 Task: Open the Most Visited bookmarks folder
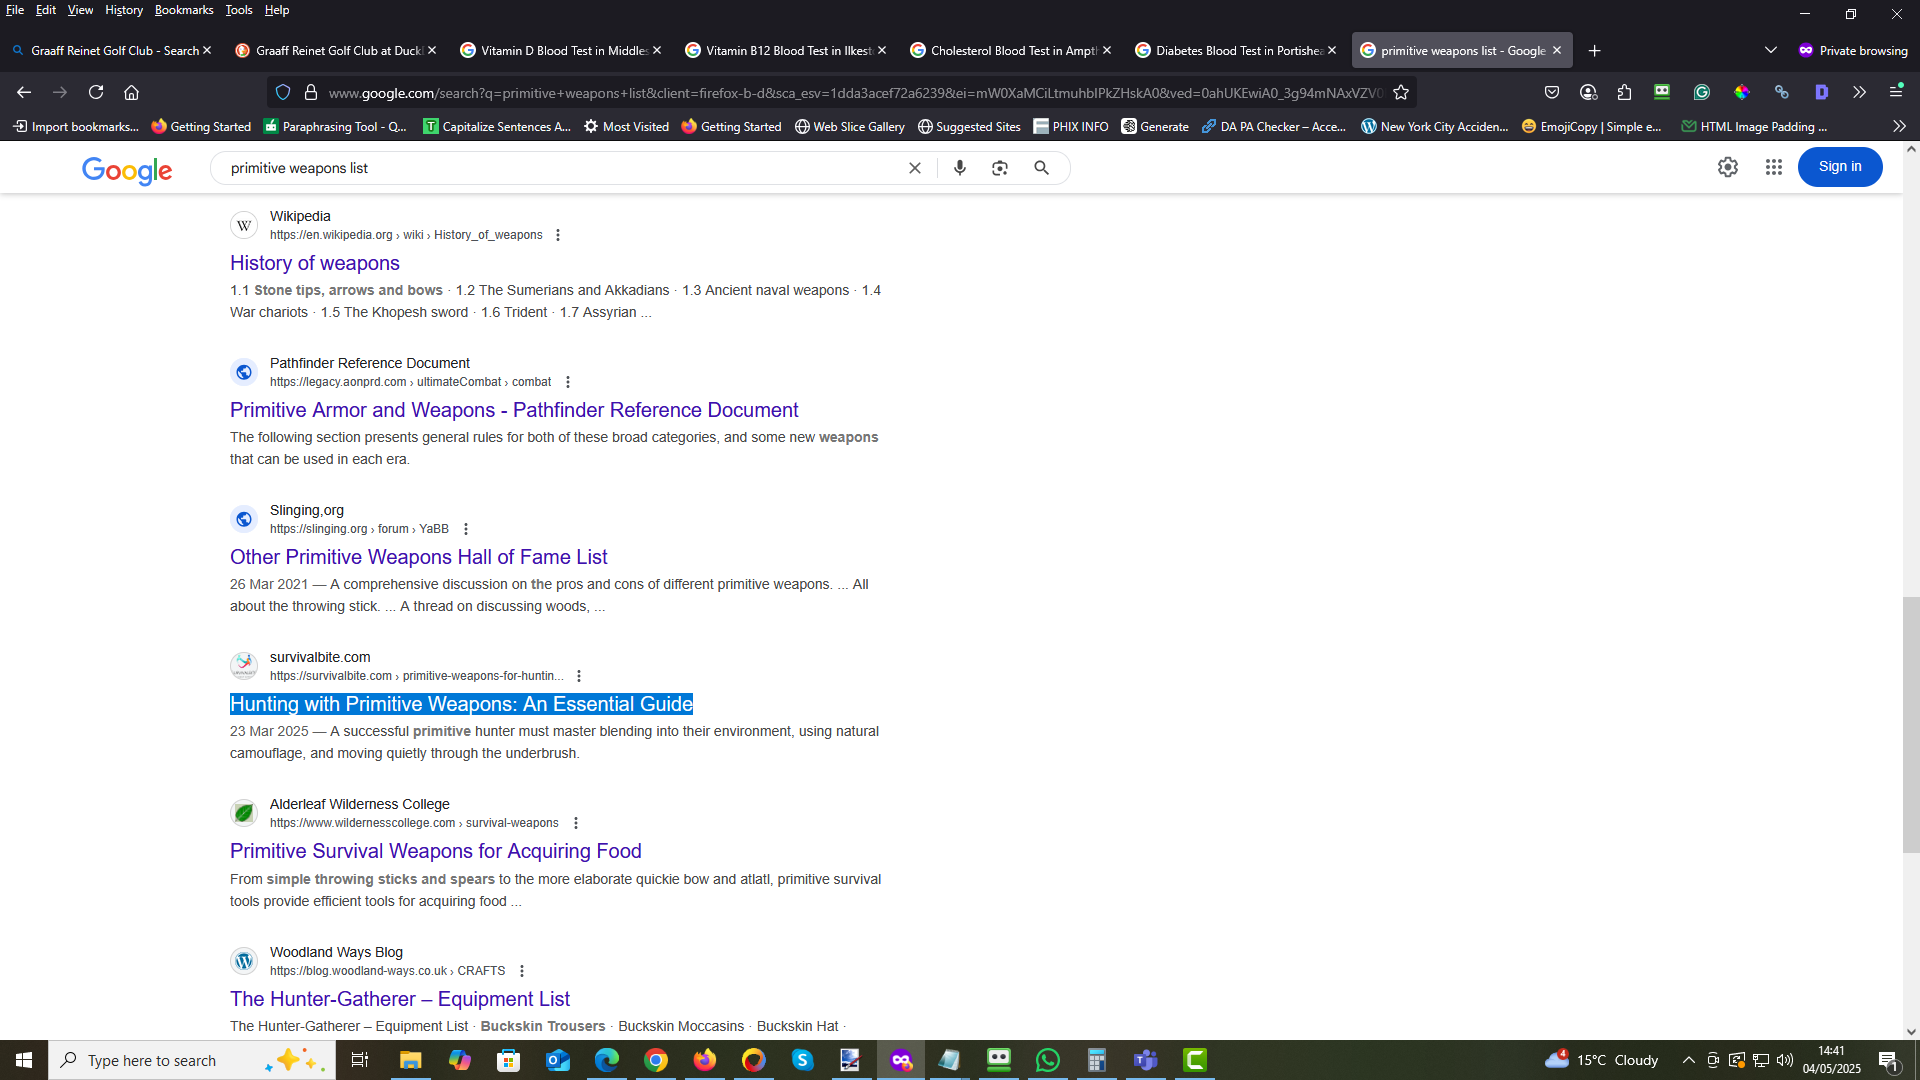click(x=626, y=126)
